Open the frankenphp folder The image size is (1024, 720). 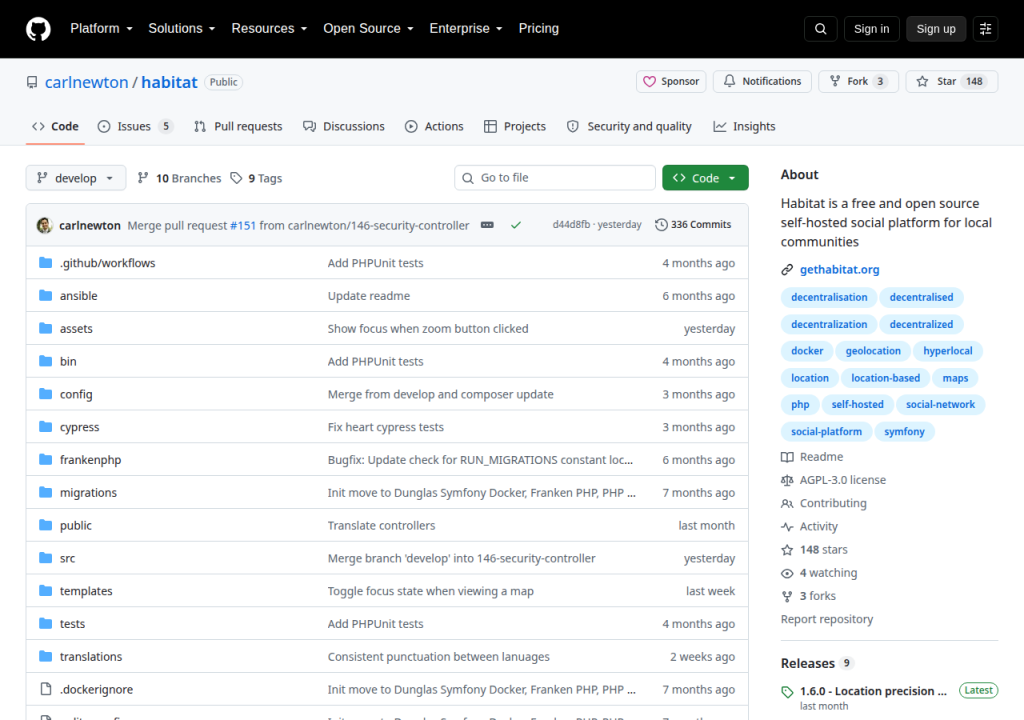[90, 460]
